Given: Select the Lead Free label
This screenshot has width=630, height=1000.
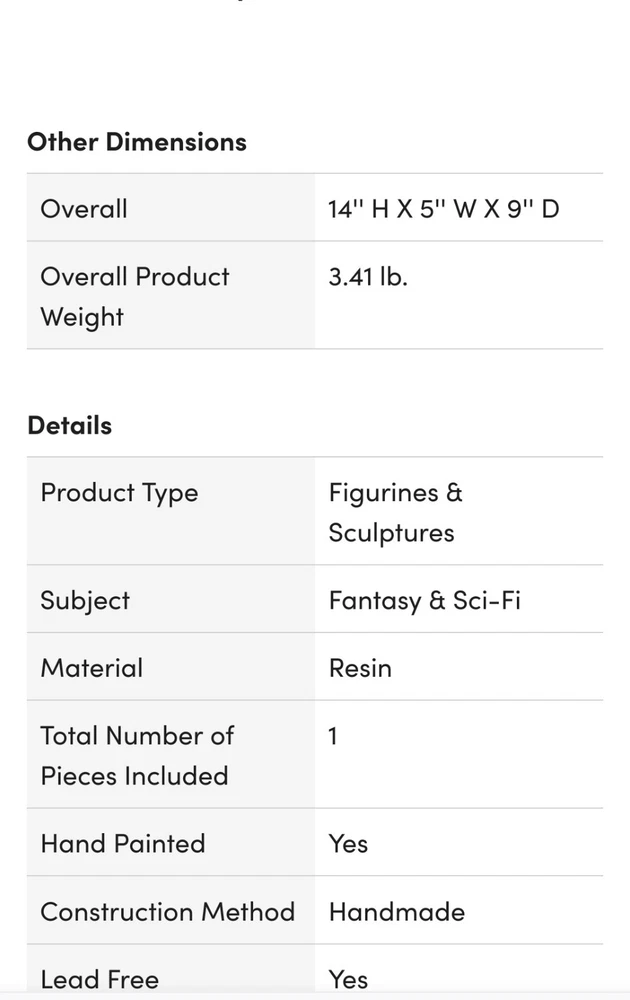Looking at the screenshot, I should pyautogui.click(x=99, y=979).
